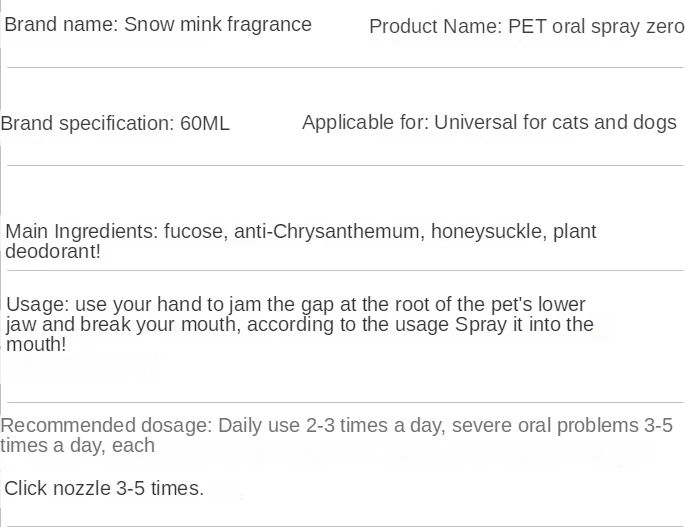
Task: Click the "Applicable for:" label
Action: [365, 123]
